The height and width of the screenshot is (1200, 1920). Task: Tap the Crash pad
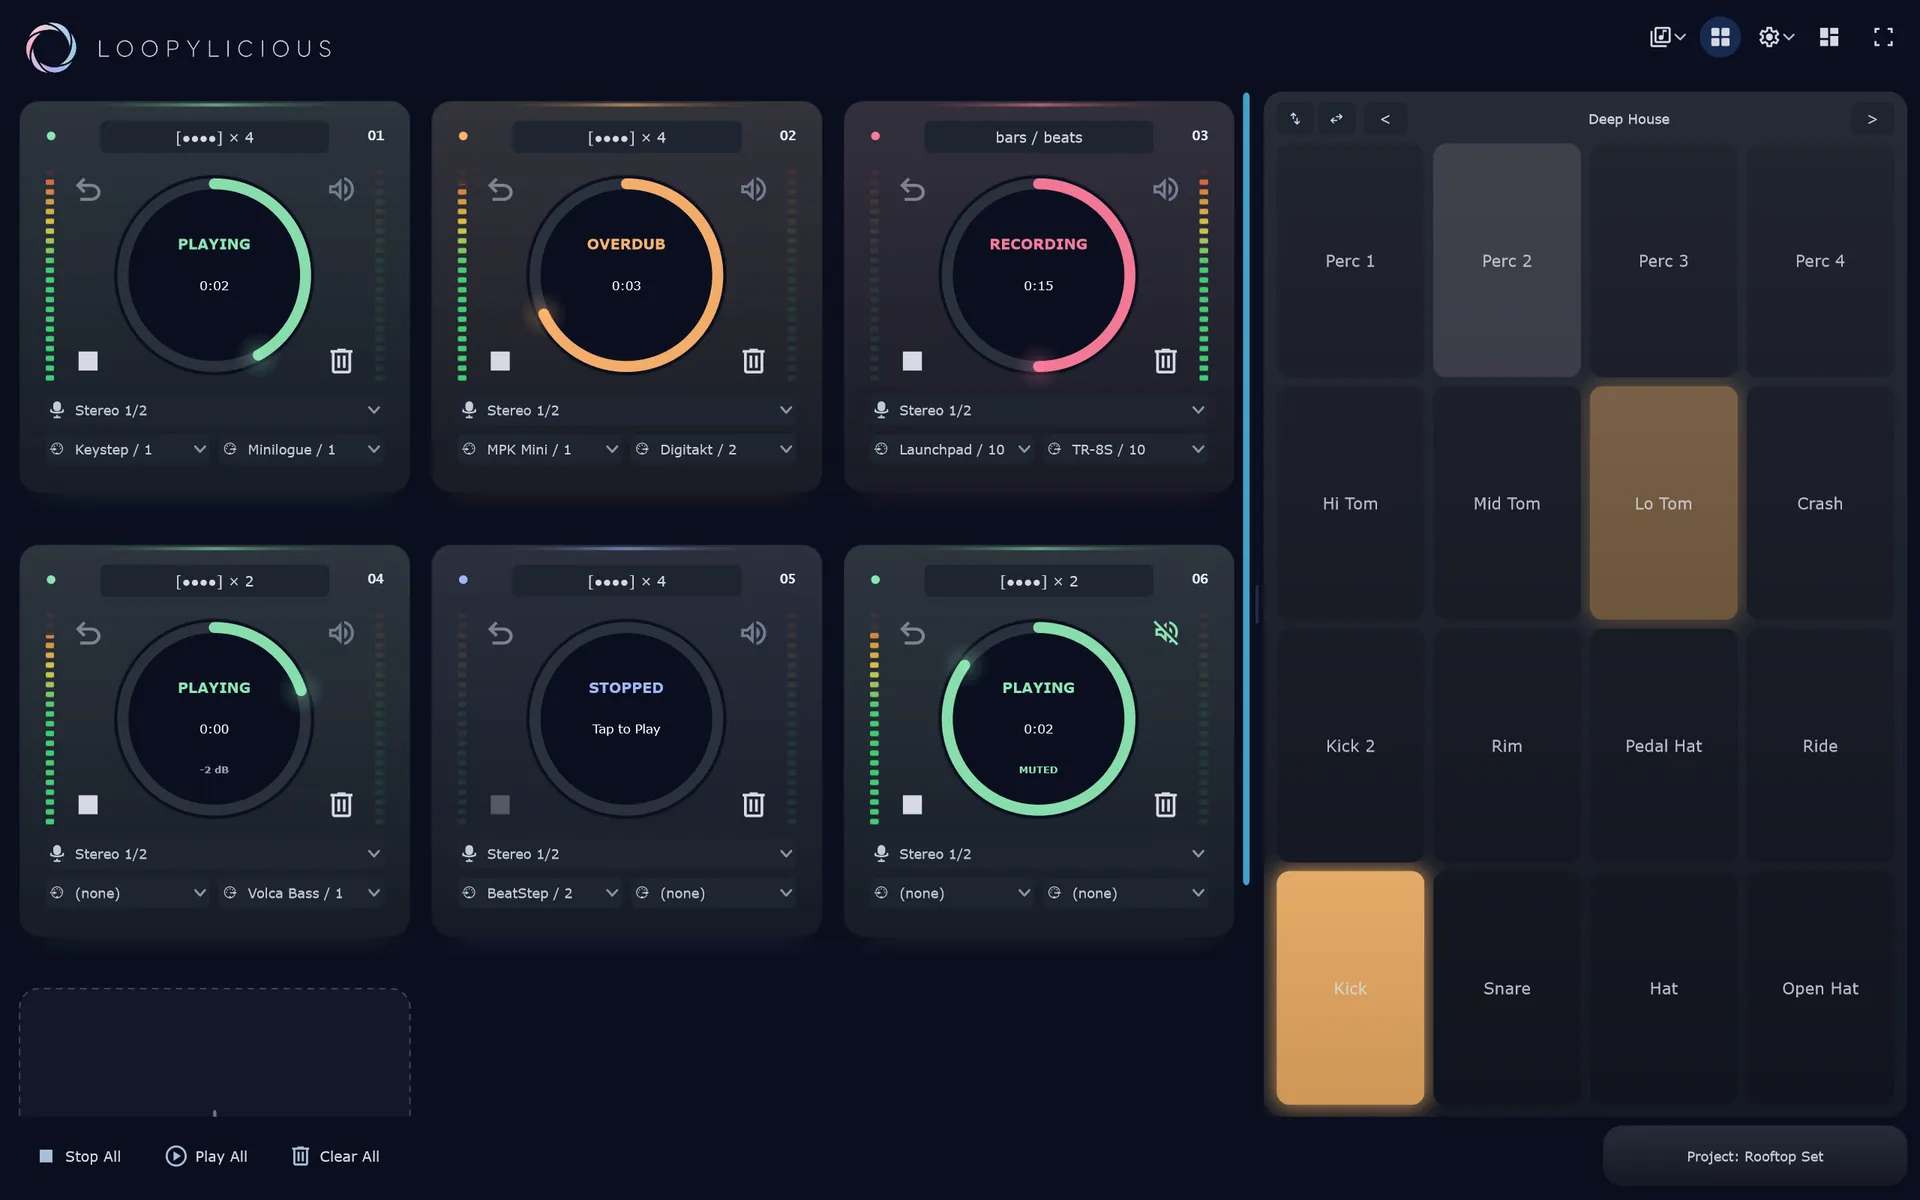1820,503
